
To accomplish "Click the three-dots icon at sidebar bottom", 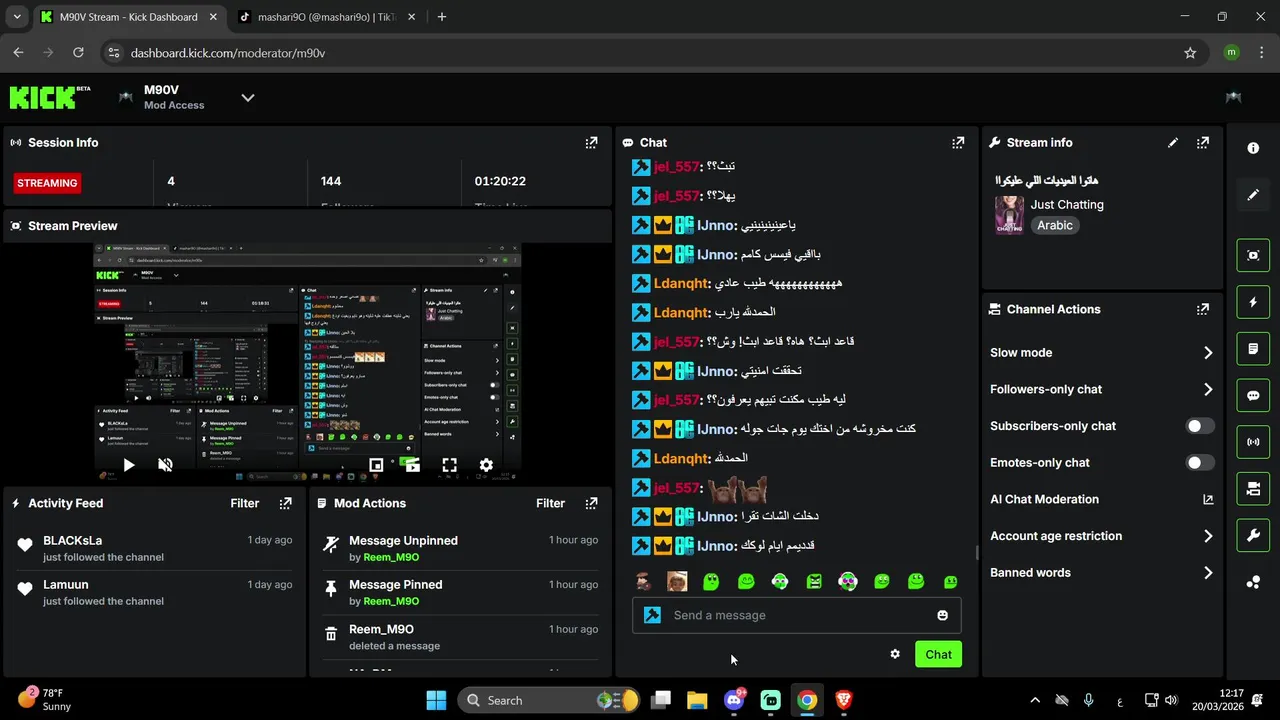I will pos(1253,582).
